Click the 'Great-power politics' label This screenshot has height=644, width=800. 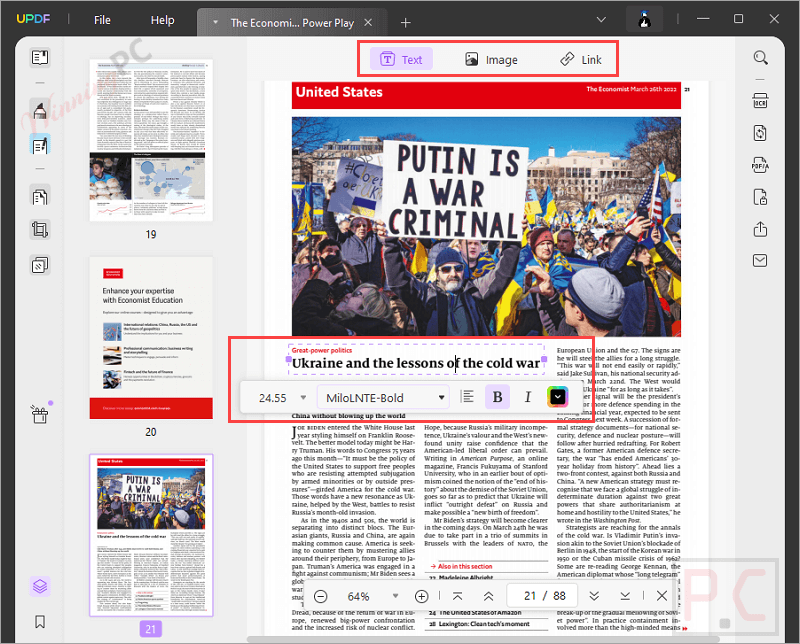pyautogui.click(x=322, y=350)
